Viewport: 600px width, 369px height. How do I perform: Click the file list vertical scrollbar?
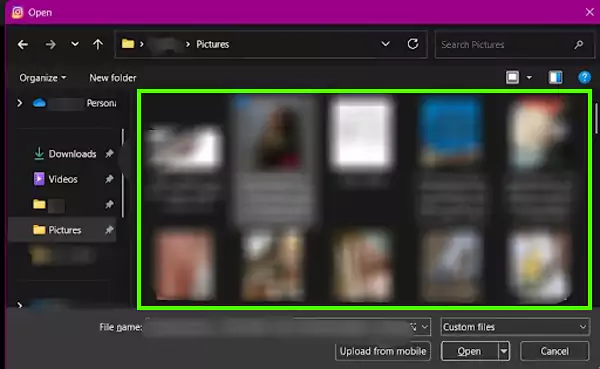coord(596,119)
